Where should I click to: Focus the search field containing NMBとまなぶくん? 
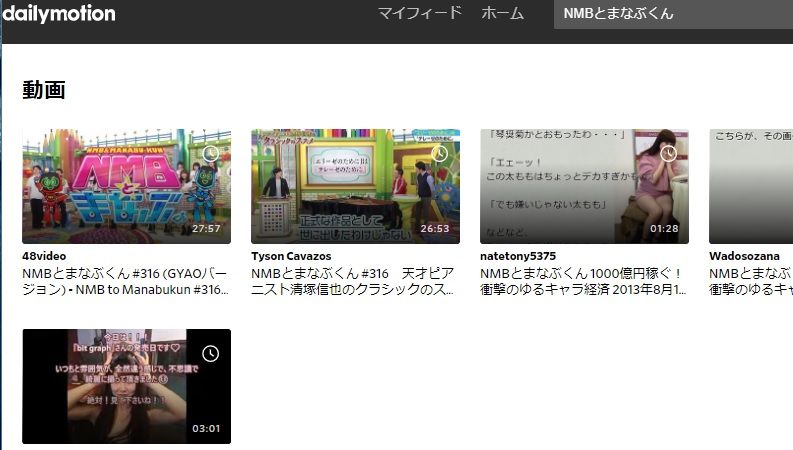click(670, 14)
